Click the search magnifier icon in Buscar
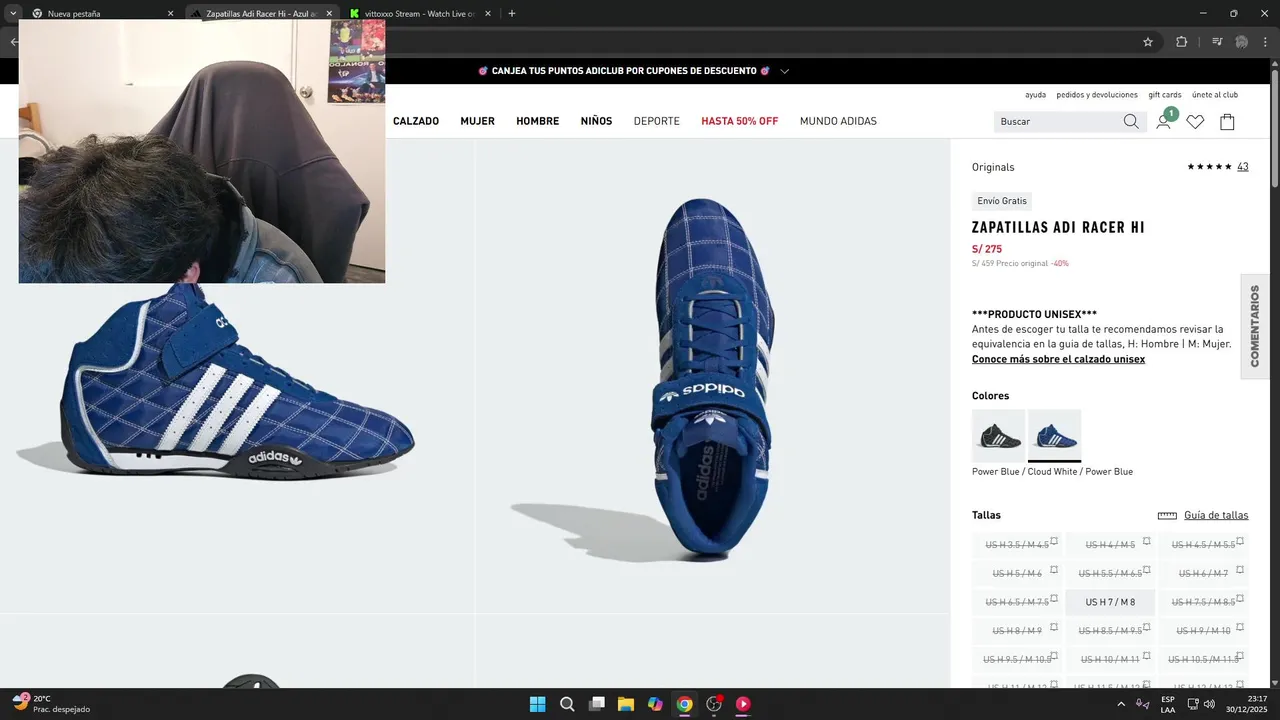Image resolution: width=1280 pixels, height=720 pixels. click(x=1131, y=121)
